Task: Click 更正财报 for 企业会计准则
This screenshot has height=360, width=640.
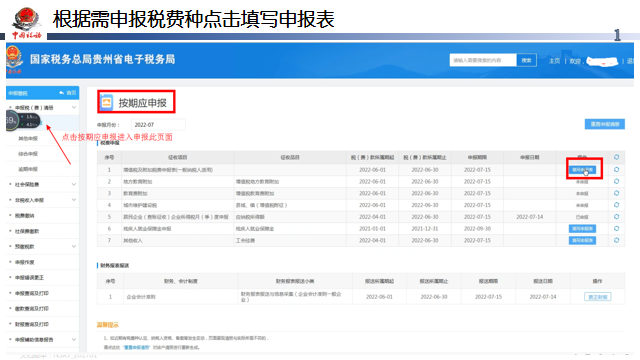Action: point(598,297)
